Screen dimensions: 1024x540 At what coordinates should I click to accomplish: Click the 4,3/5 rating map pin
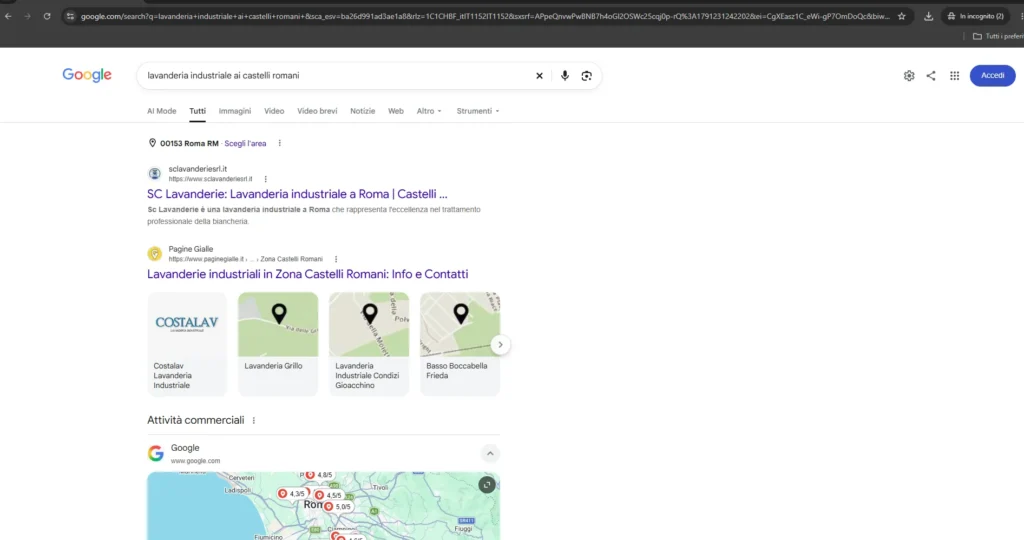click(291, 494)
